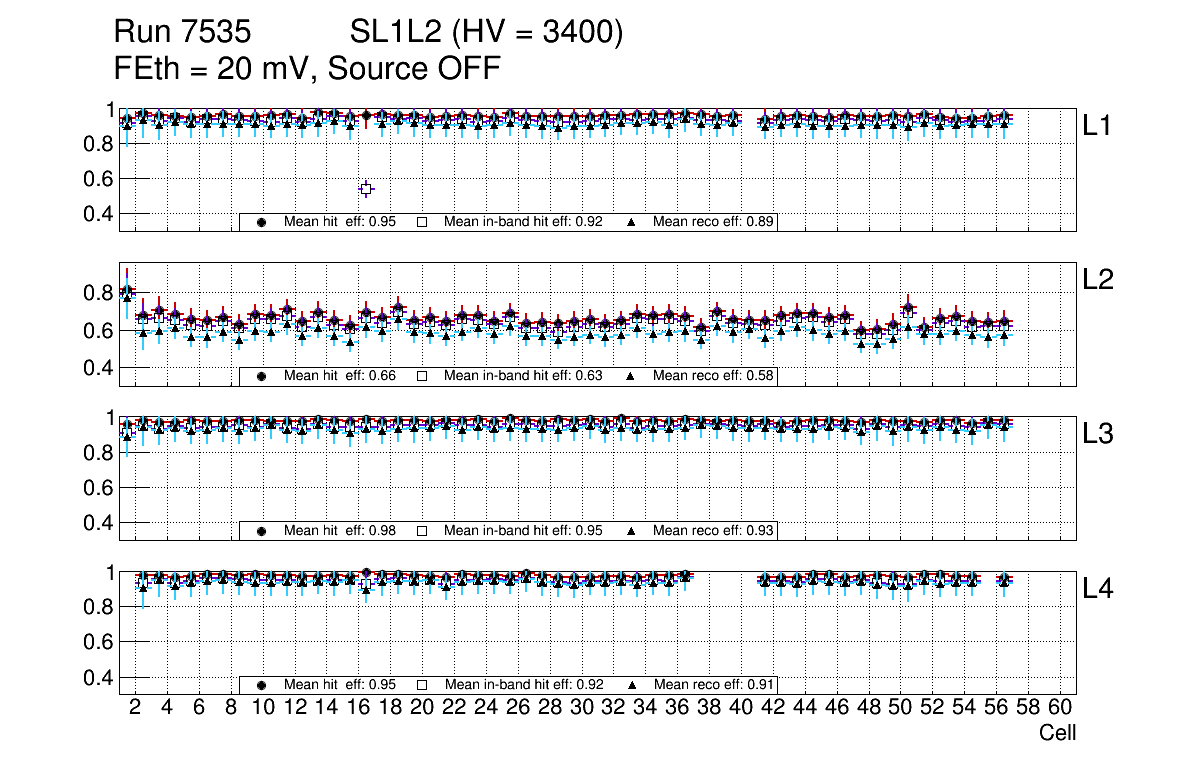Click 'Mean reco eff: 0.93' legend text
1196x772 pixels.
(714, 531)
